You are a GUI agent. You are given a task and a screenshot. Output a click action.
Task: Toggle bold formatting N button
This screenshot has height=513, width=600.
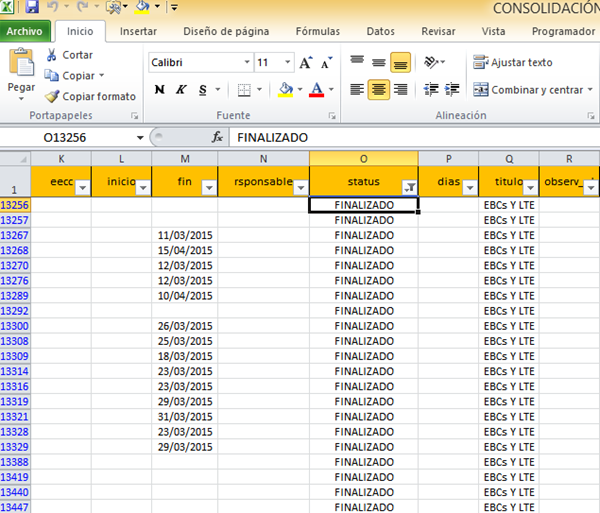tap(159, 90)
